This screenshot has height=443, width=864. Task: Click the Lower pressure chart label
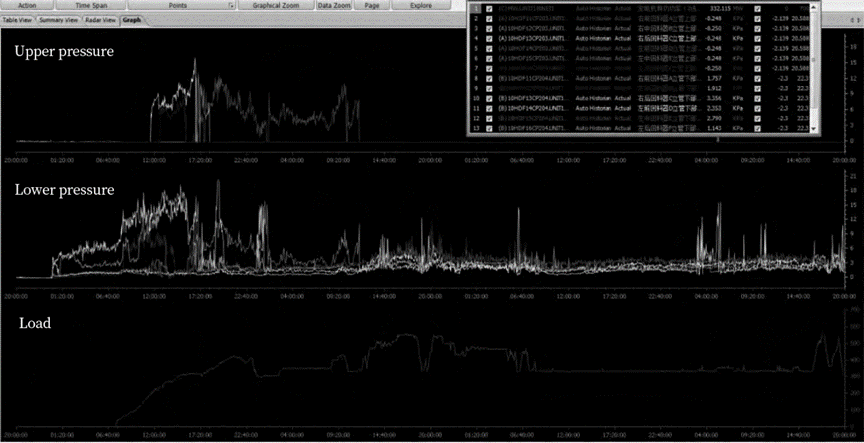64,190
